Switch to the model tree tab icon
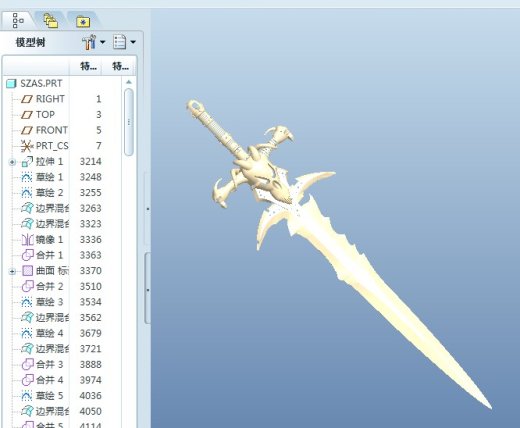The image size is (520, 428). tap(18, 21)
